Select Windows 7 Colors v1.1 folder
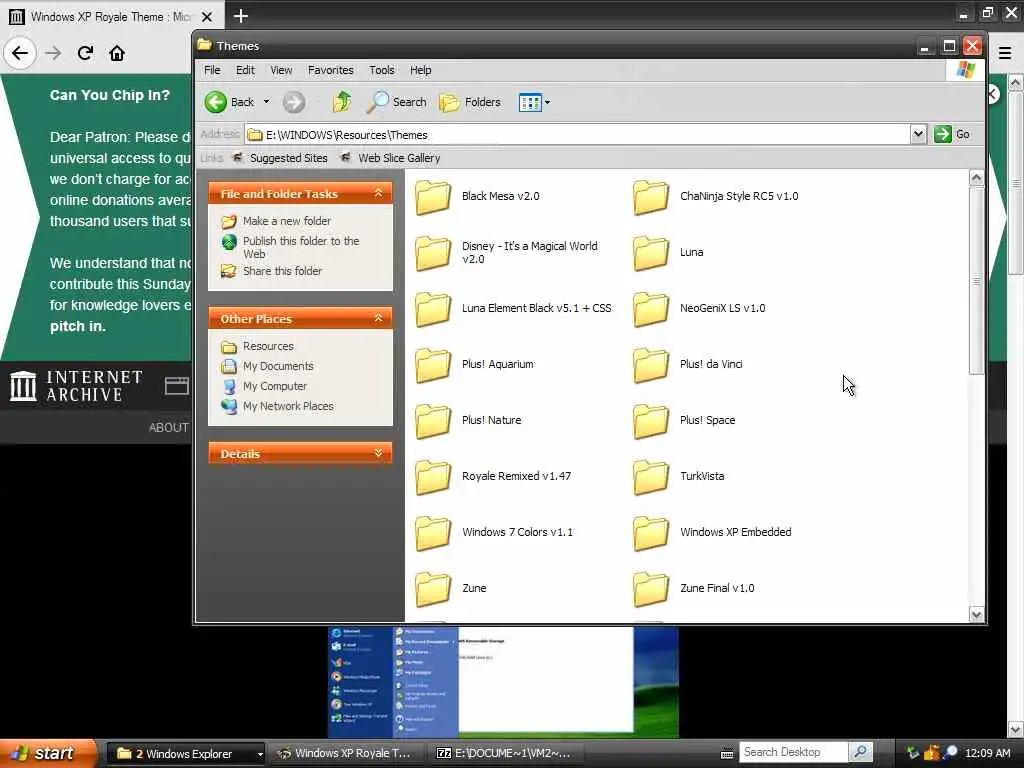1024x768 pixels. (x=494, y=534)
